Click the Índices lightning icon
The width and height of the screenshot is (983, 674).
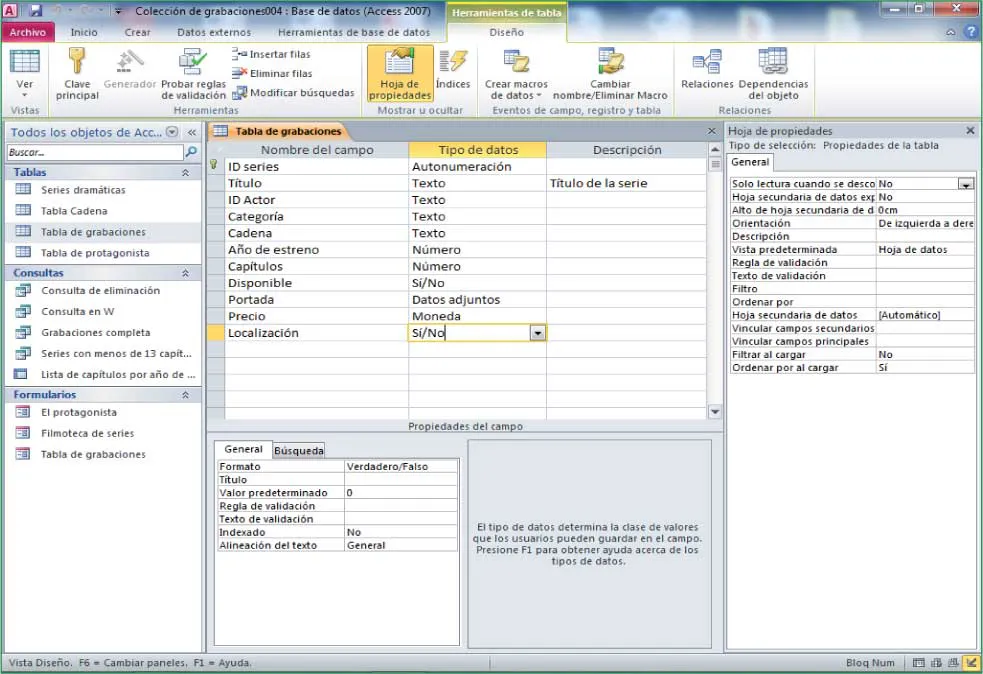click(452, 62)
